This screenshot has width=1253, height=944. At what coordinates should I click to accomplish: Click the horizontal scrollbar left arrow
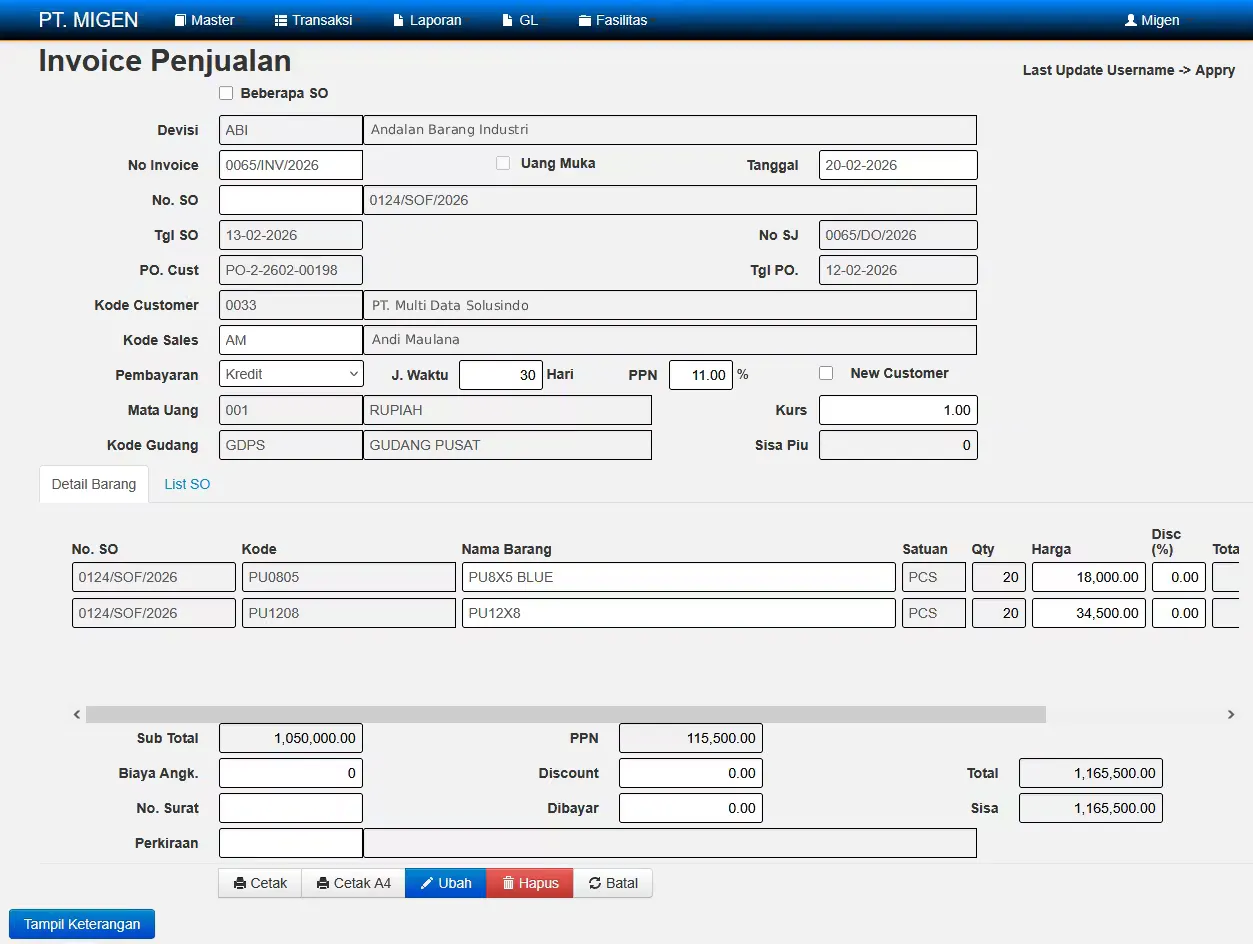click(77, 715)
